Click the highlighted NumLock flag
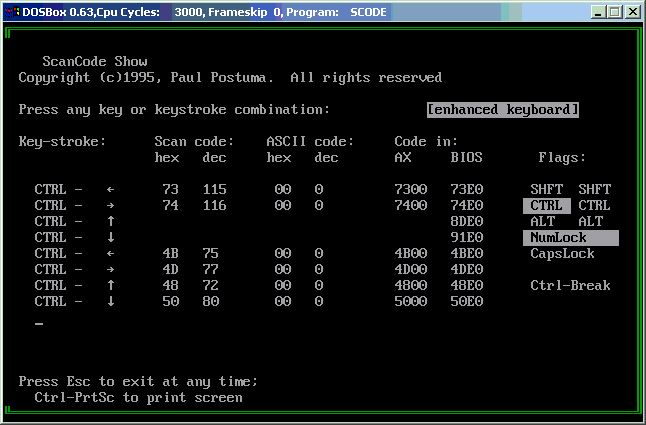 click(x=571, y=238)
